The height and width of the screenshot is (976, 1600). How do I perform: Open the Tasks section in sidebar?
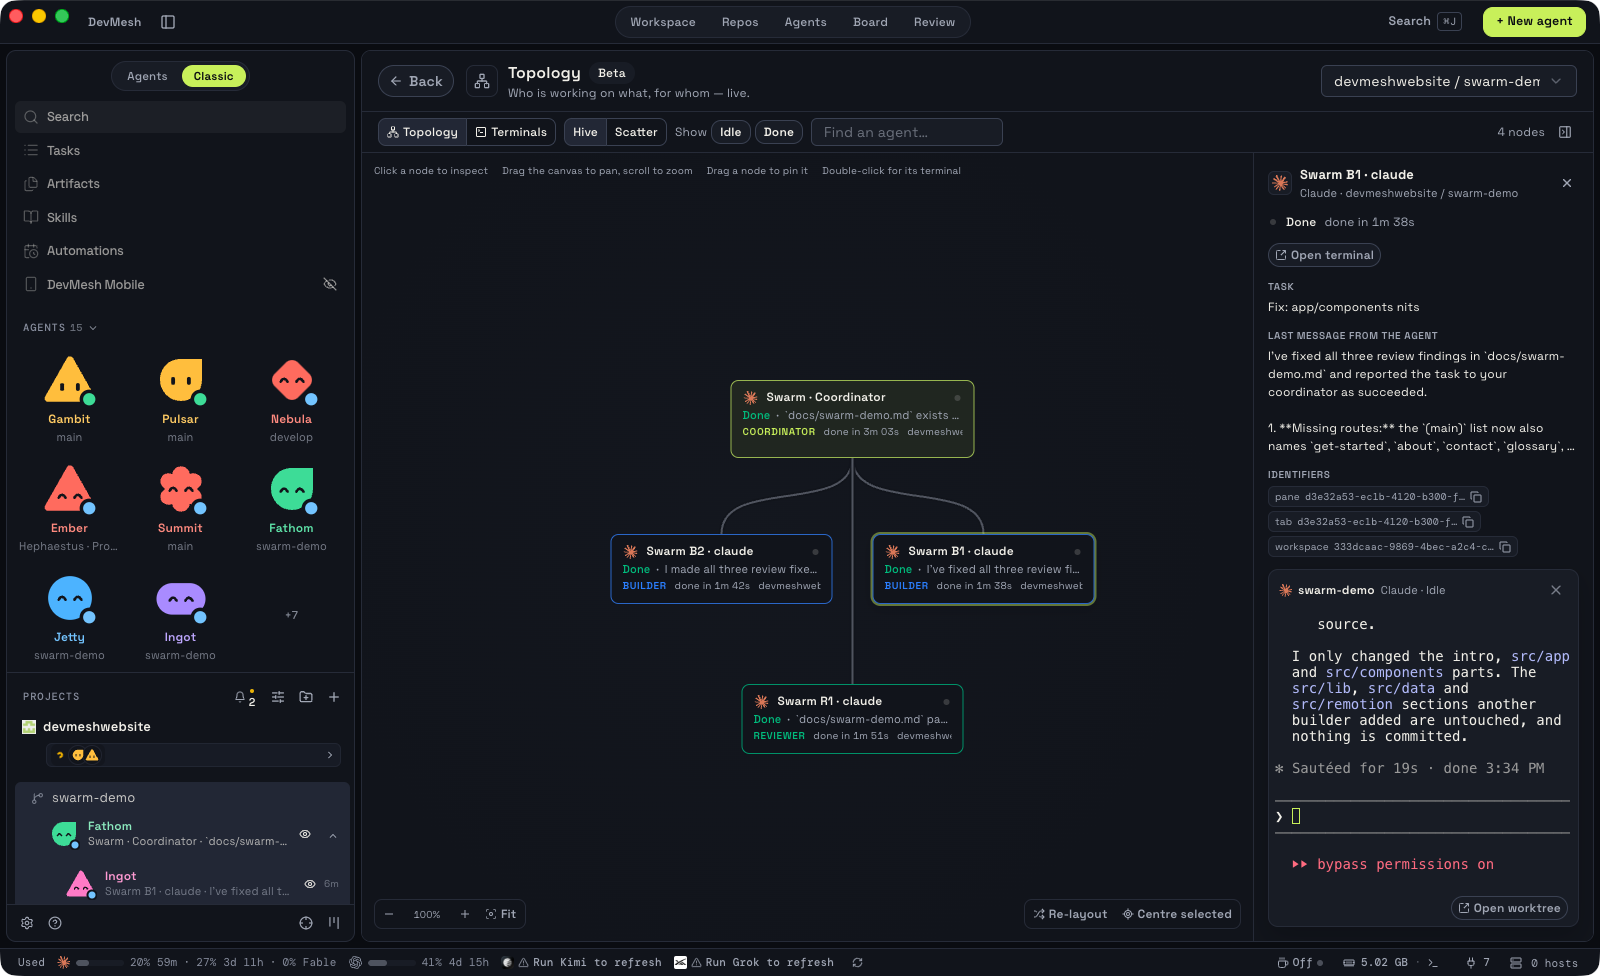click(x=180, y=151)
